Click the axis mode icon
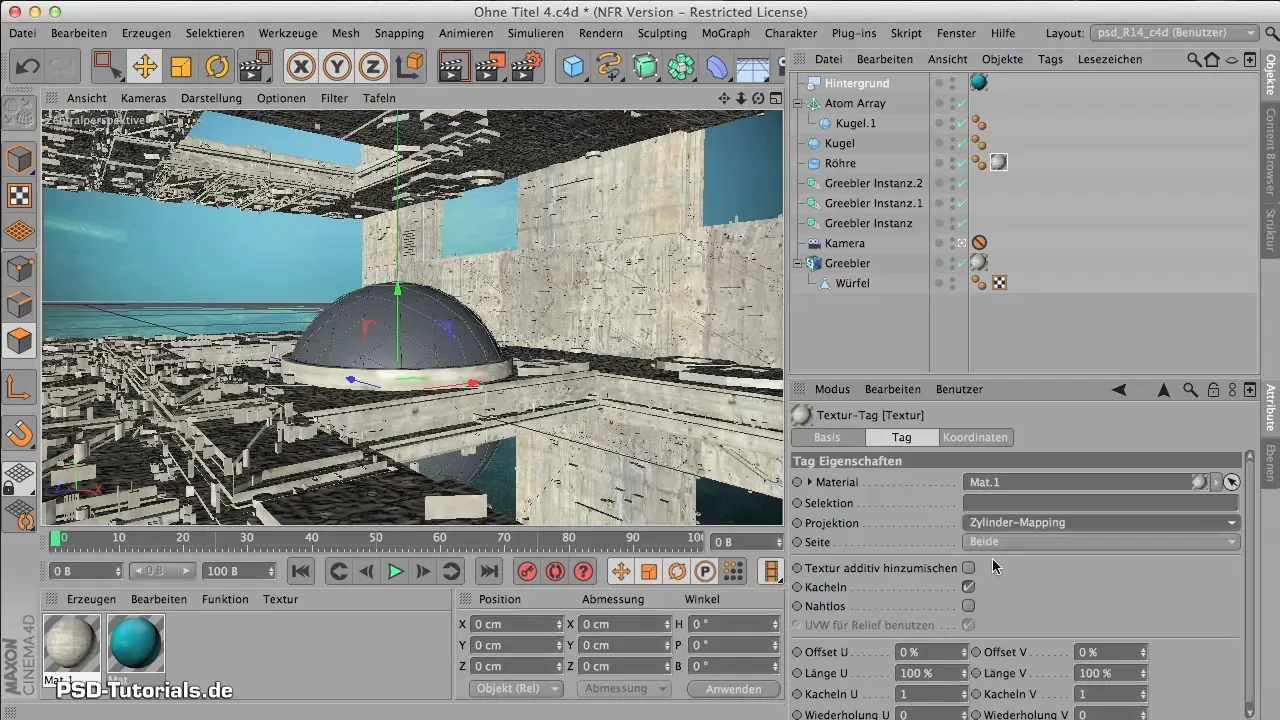This screenshot has width=1280, height=720. (x=20, y=387)
